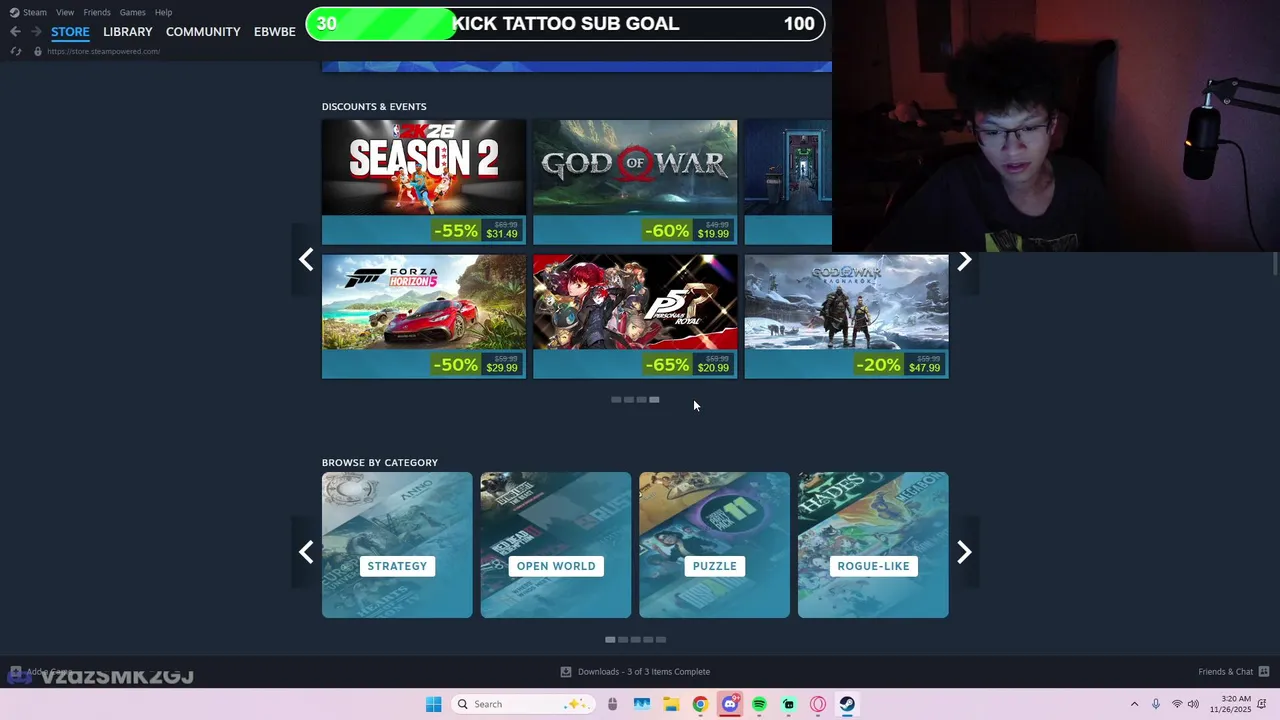The height and width of the screenshot is (720, 1280).
Task: Go forward with the Steam forward arrow
Action: point(36,32)
